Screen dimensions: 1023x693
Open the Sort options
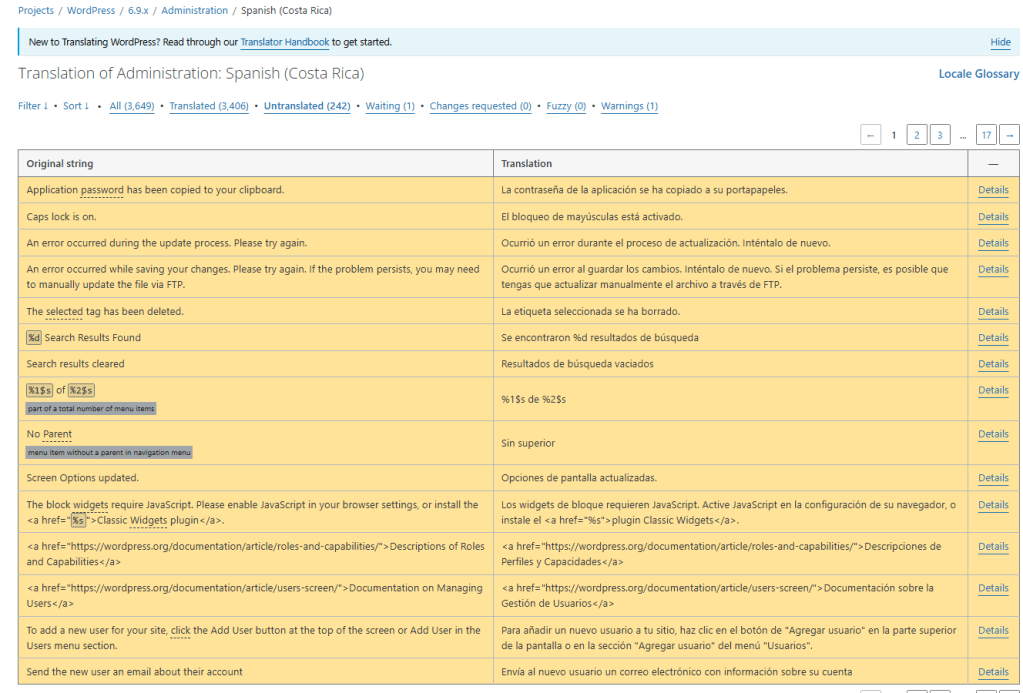click(x=76, y=106)
